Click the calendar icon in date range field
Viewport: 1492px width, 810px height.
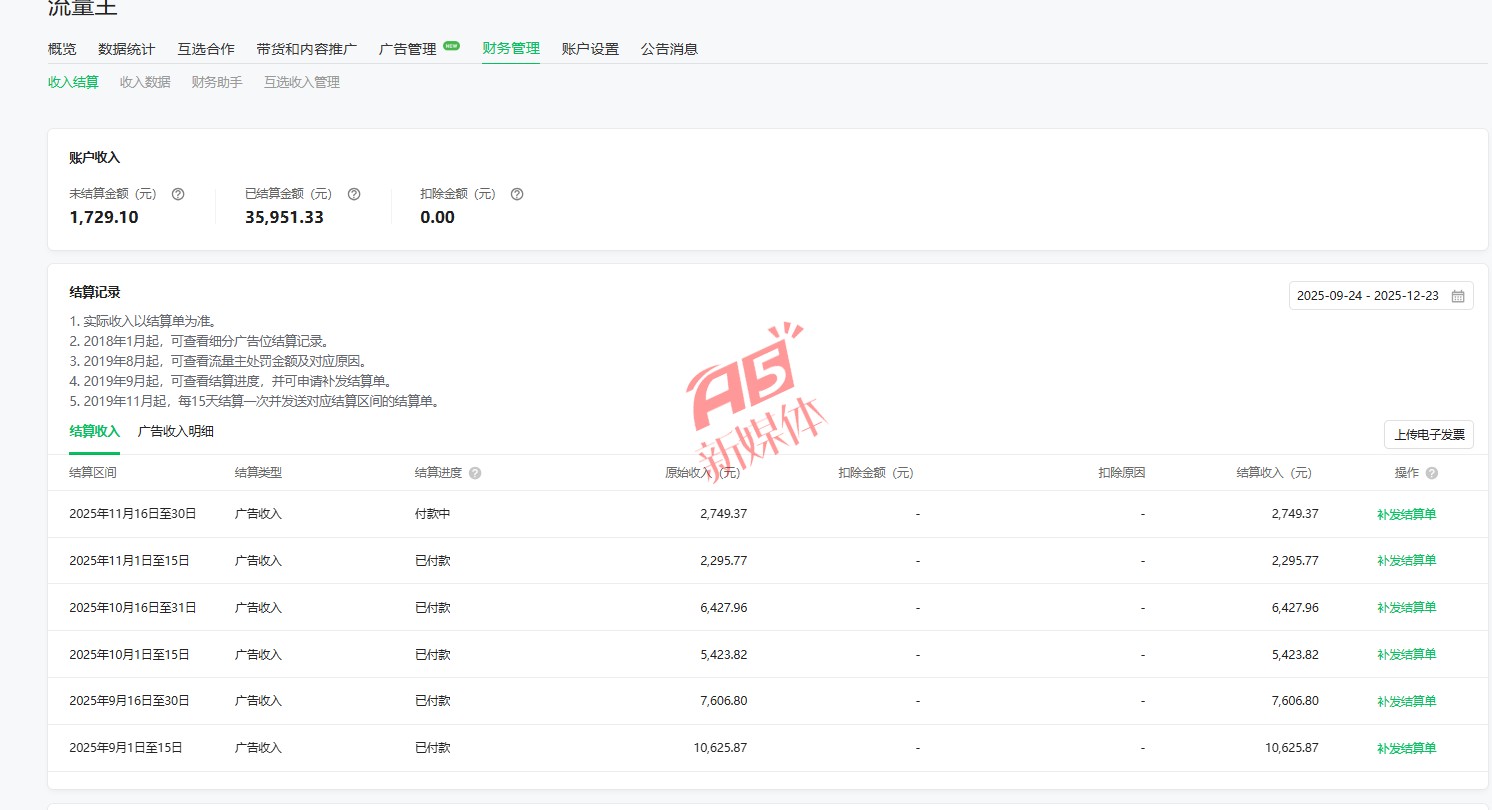[1458, 296]
